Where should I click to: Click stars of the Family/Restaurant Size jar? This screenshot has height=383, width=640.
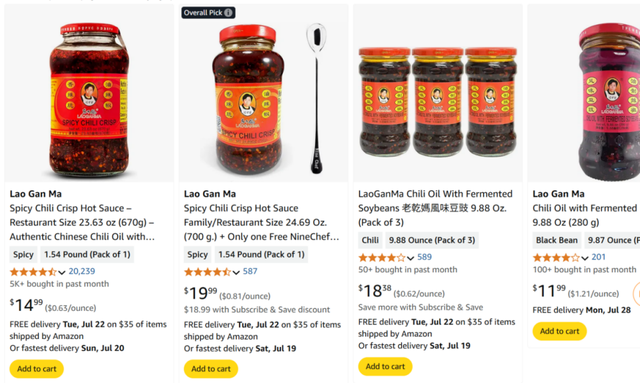point(208,272)
